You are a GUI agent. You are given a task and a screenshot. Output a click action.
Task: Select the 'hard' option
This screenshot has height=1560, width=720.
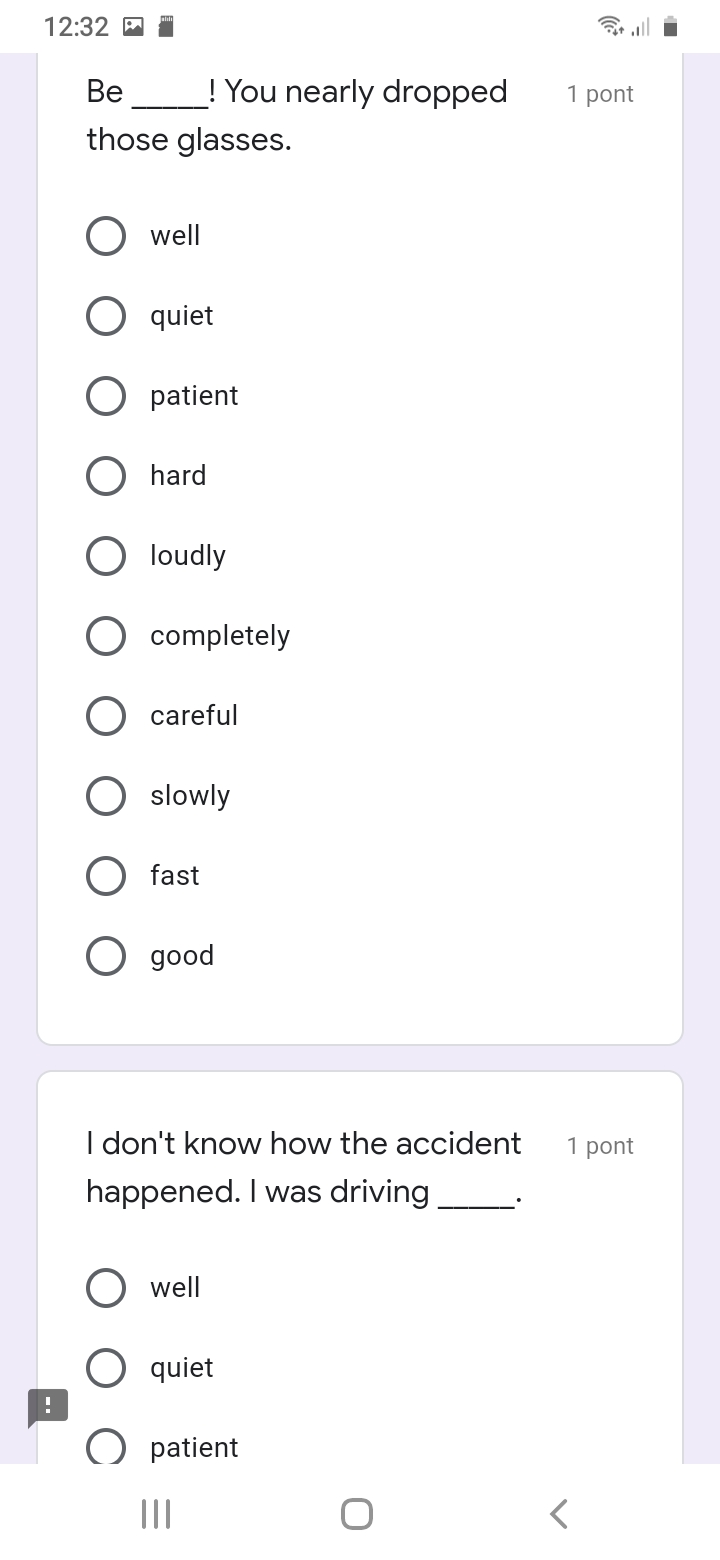tap(106, 476)
